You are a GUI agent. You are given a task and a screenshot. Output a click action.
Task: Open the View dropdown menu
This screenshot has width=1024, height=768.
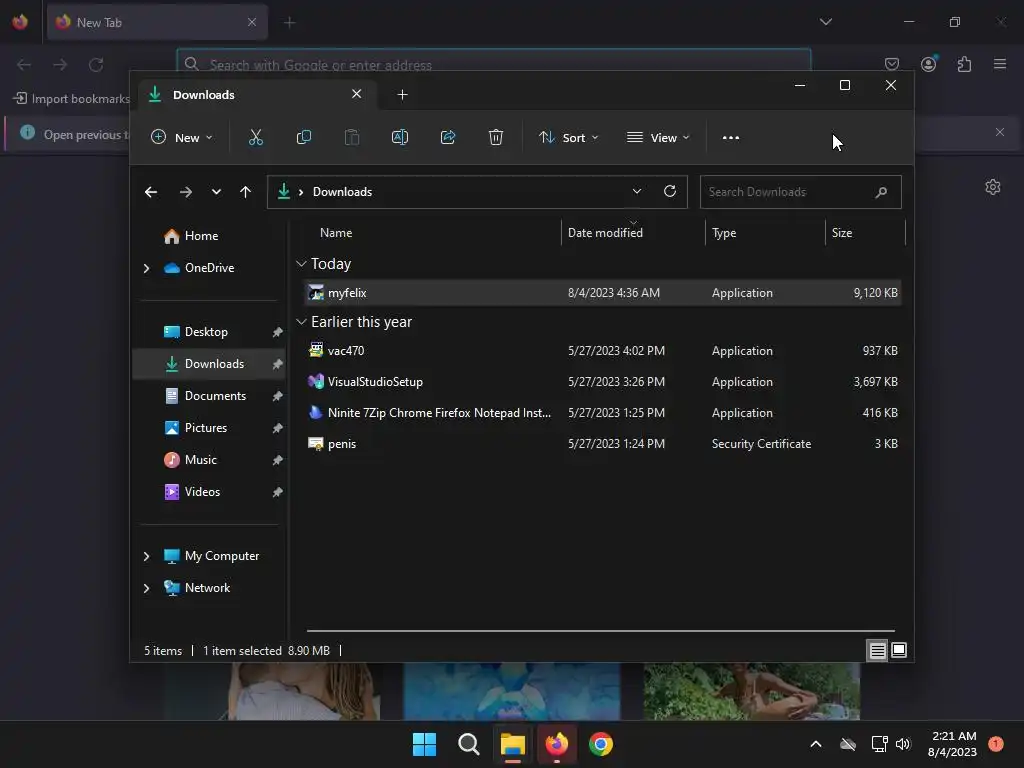coord(658,138)
